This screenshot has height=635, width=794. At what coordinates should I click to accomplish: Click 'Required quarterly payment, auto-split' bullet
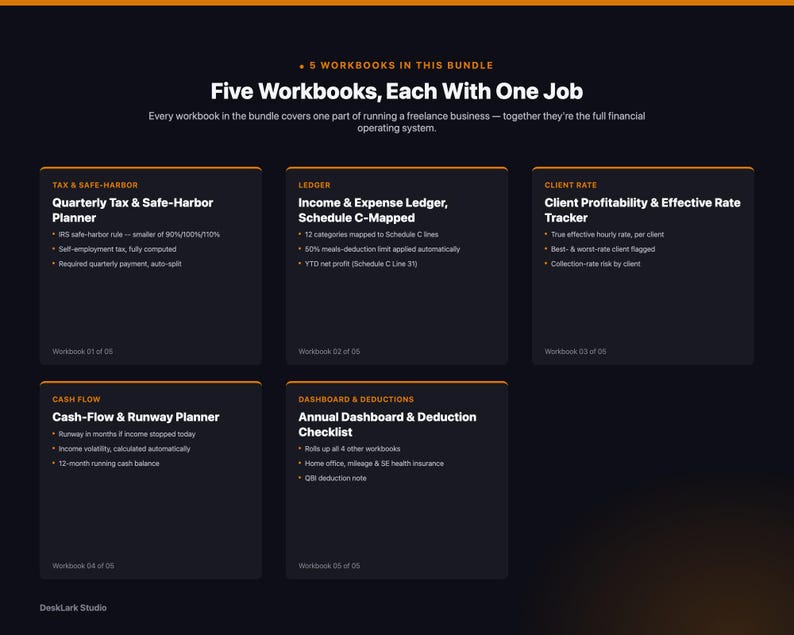coord(120,264)
